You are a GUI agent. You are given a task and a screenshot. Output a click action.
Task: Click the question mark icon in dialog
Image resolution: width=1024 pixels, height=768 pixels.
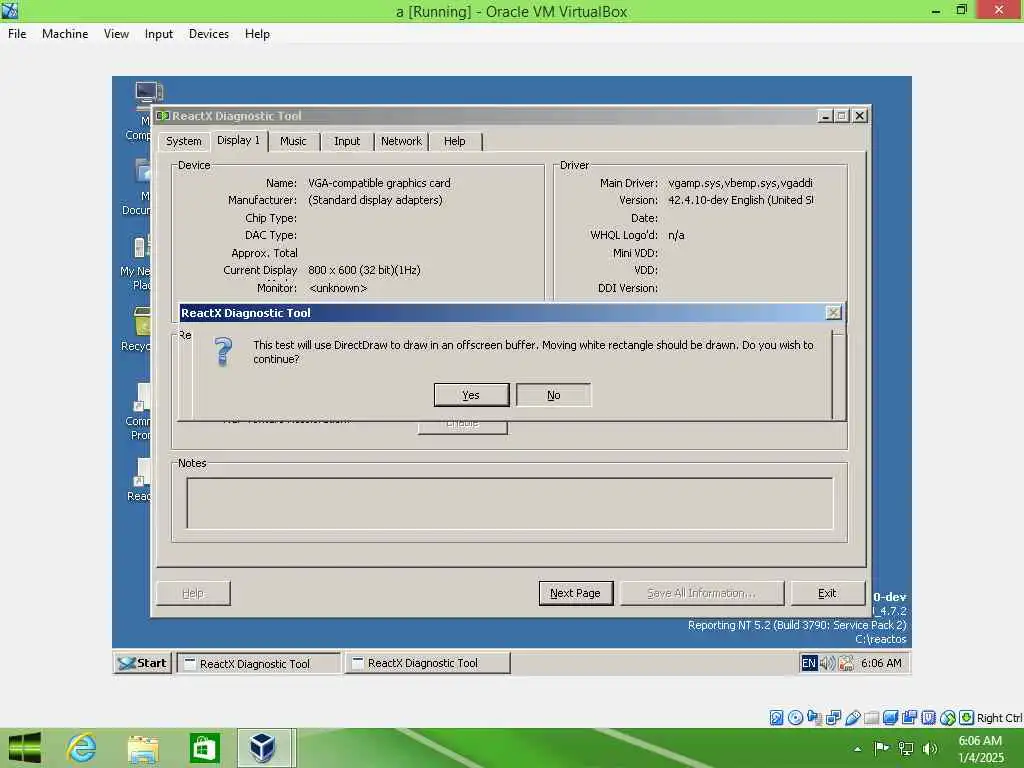coord(223,351)
